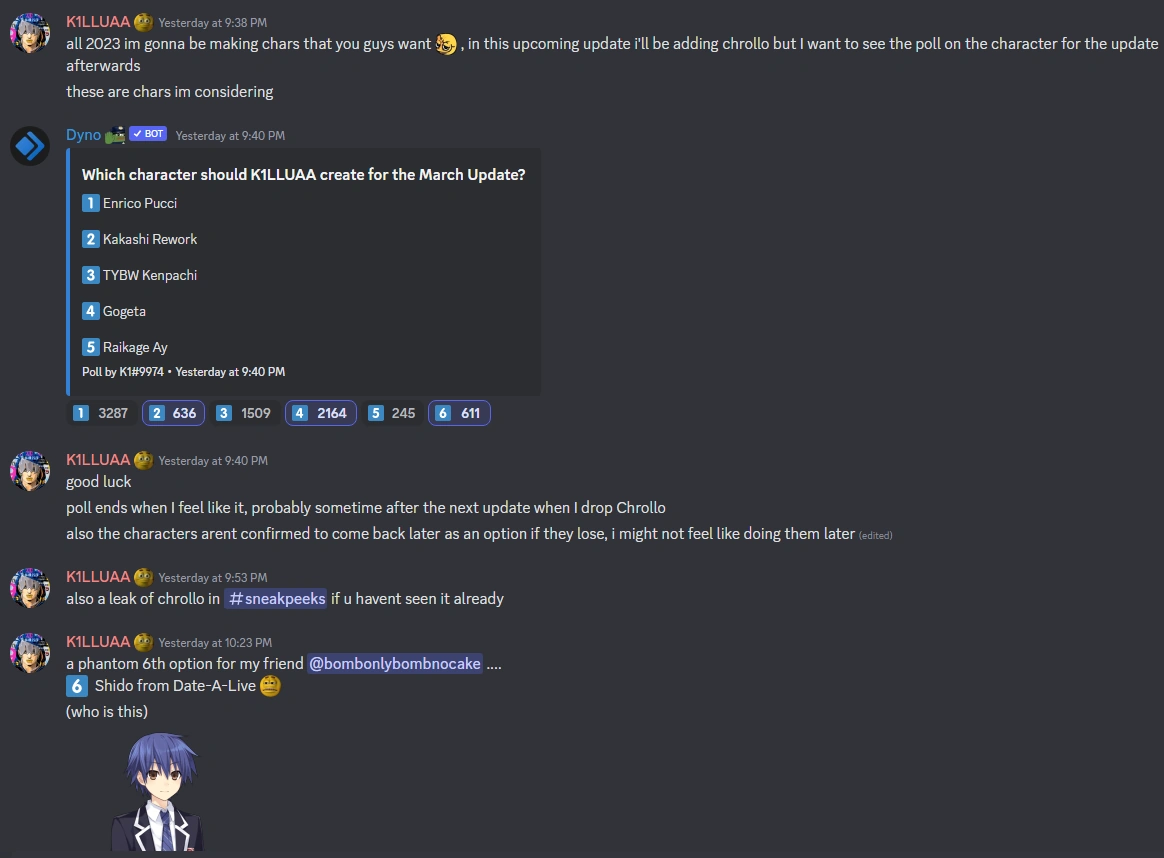The height and width of the screenshot is (858, 1164).
Task: Open K1LLUAA's avatar on the first message
Action: 30,33
